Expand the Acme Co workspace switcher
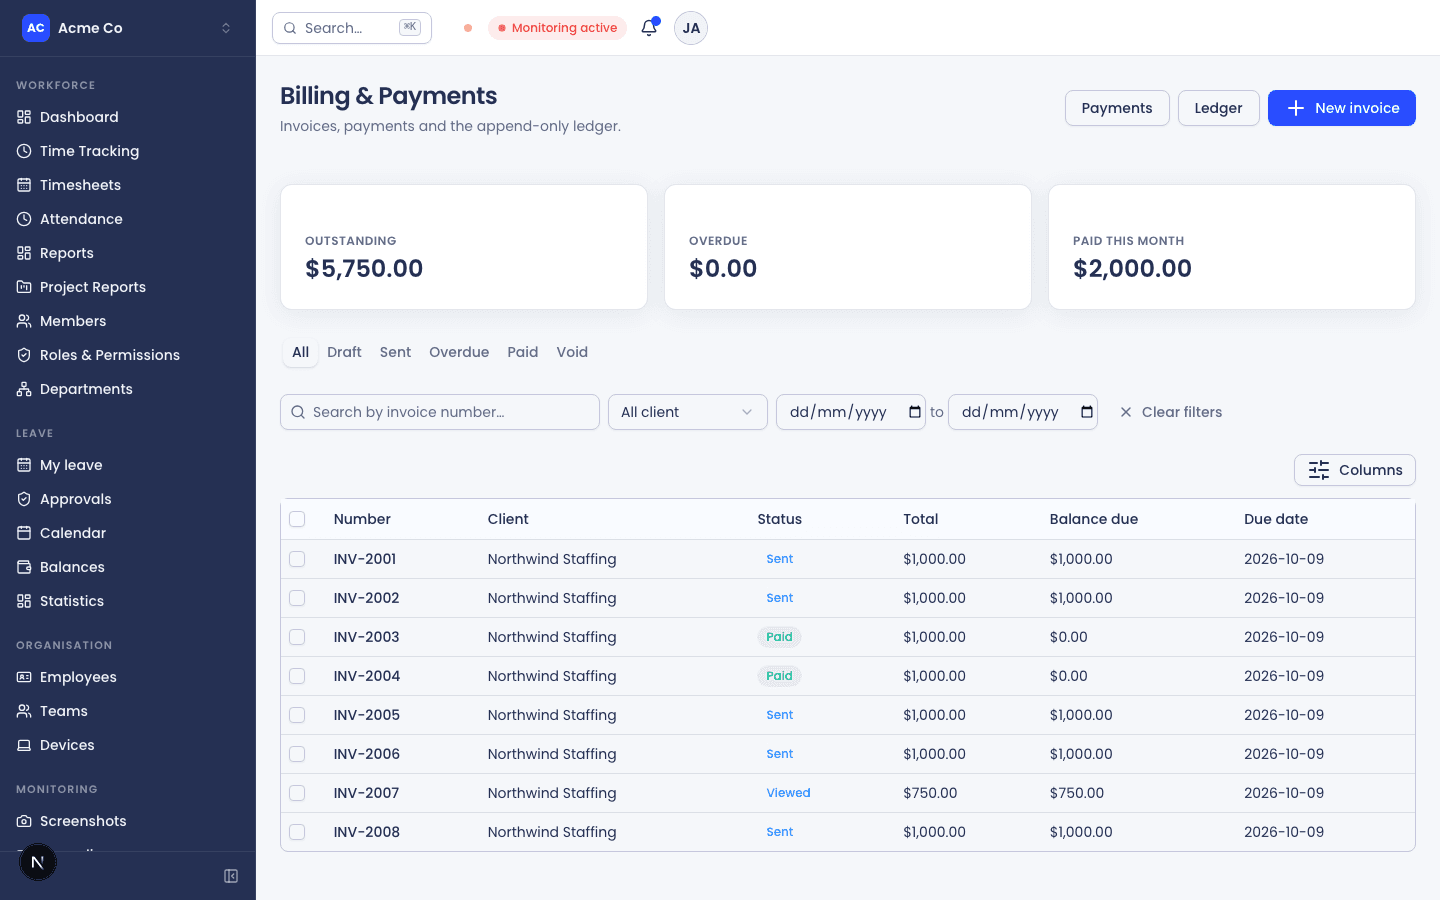Image resolution: width=1440 pixels, height=900 pixels. coord(128,28)
